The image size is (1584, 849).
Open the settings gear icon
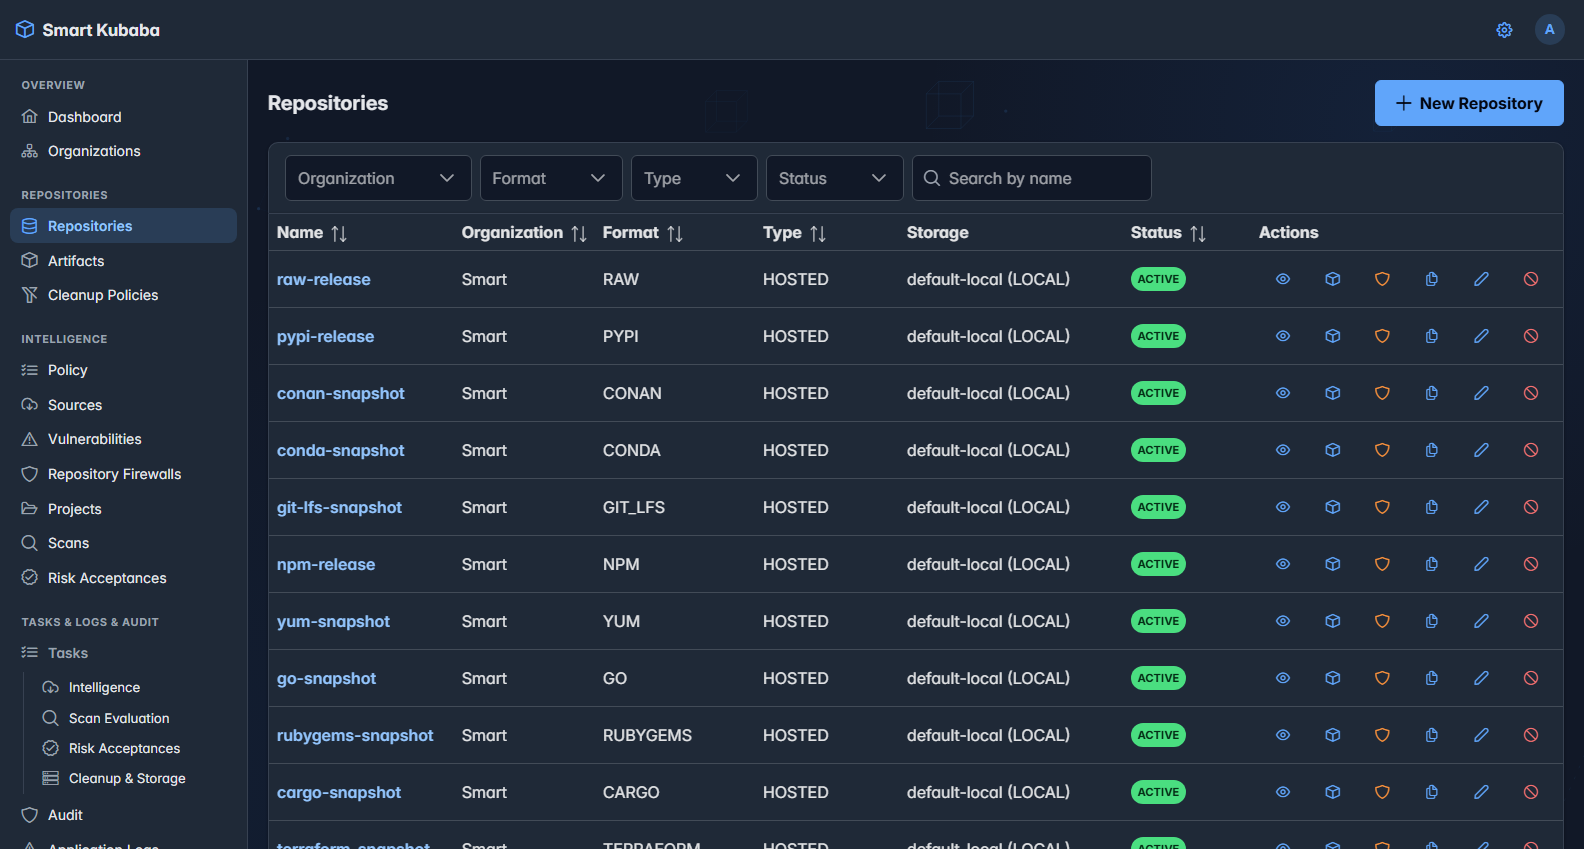coord(1504,30)
